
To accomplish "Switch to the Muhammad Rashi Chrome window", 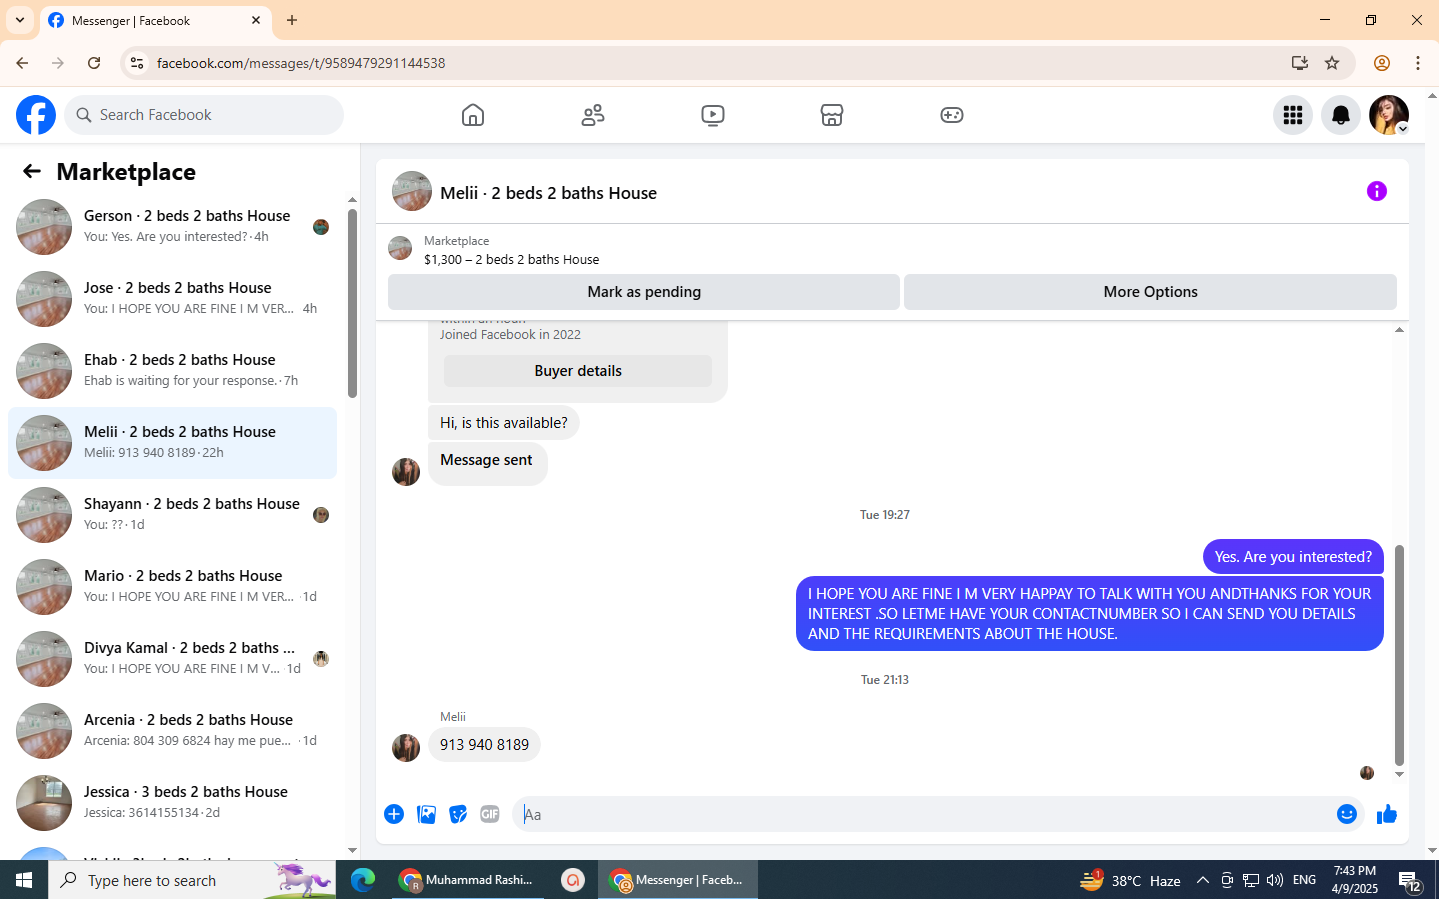I will [x=468, y=880].
